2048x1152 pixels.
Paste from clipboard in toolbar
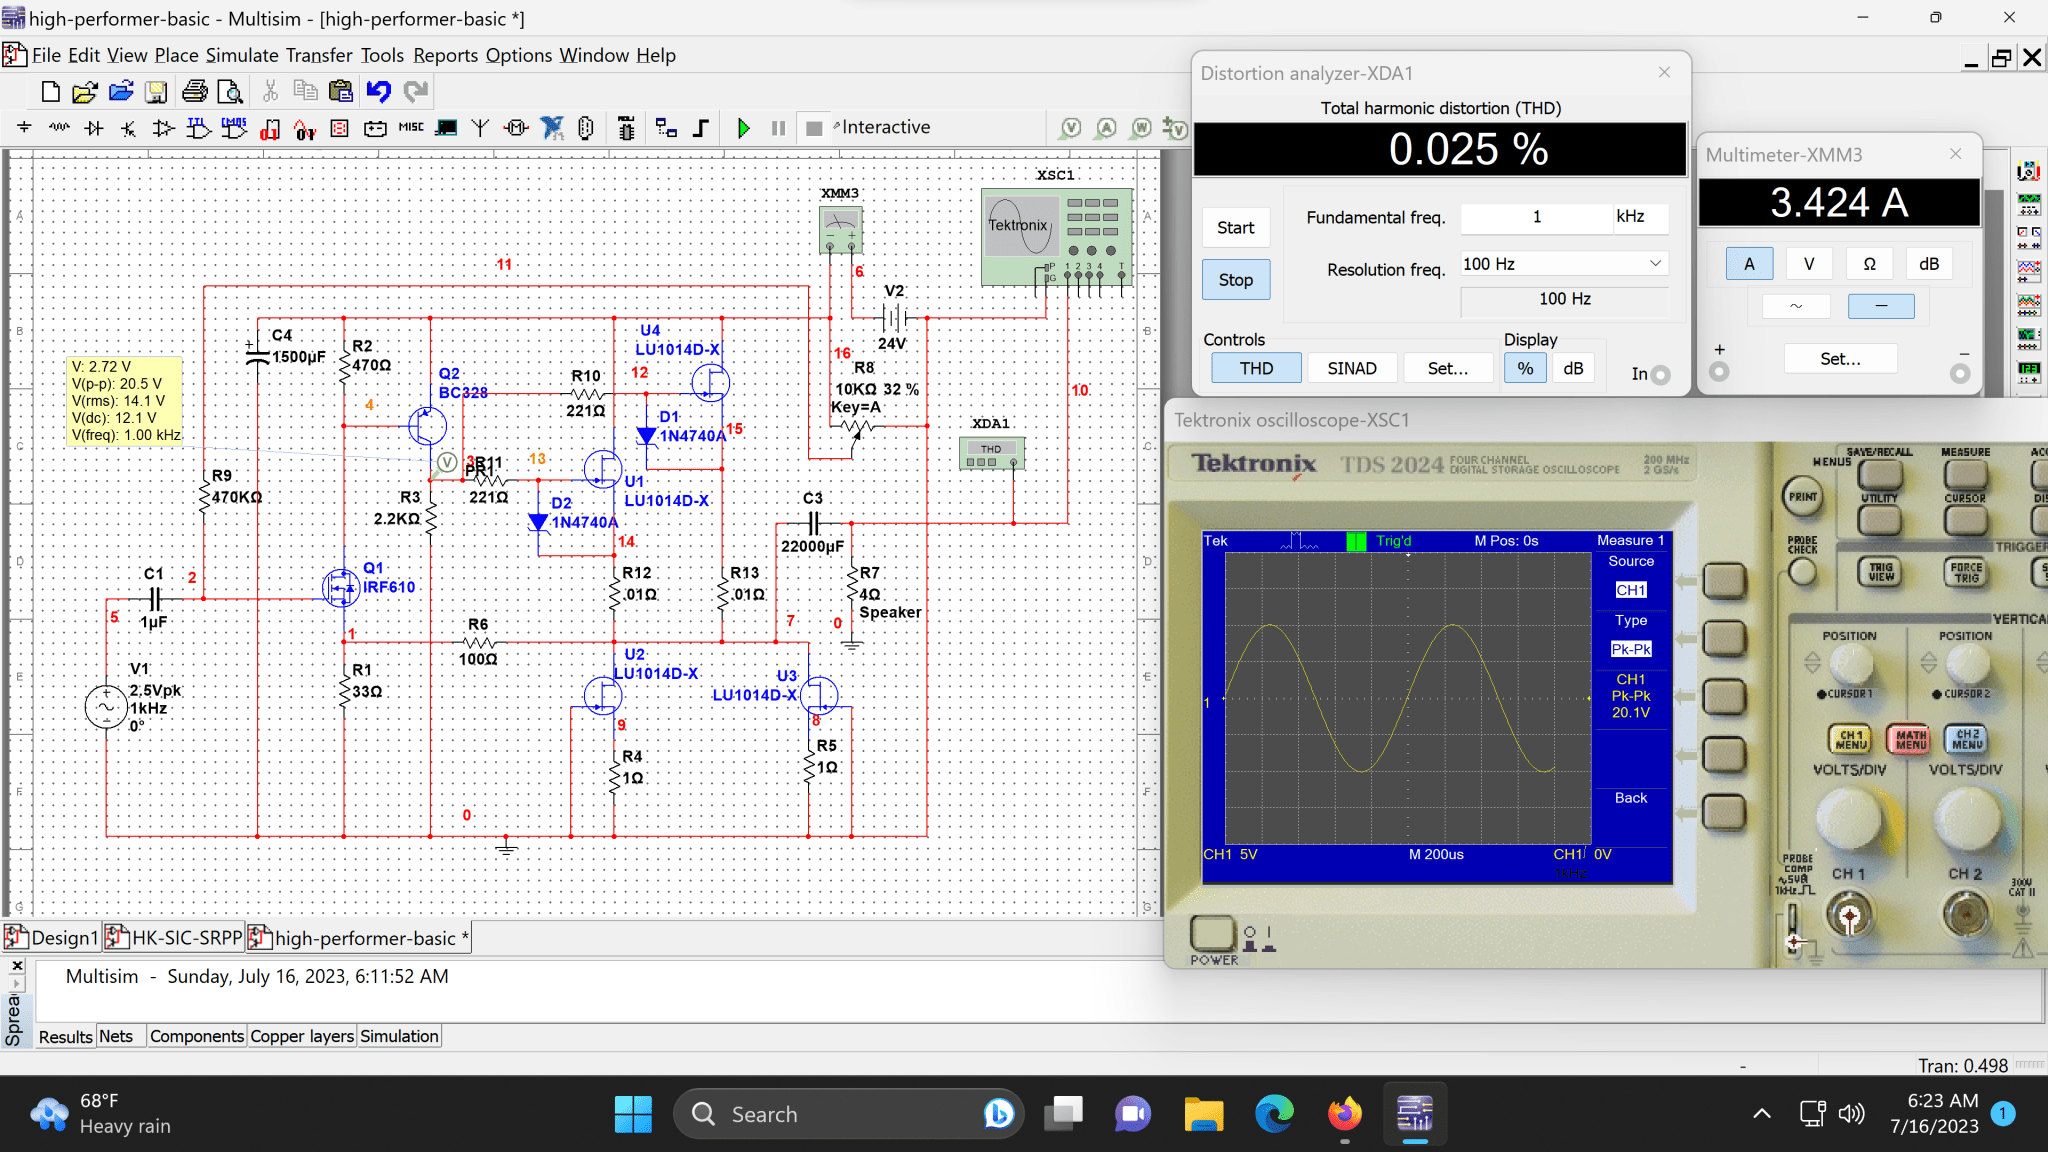[341, 92]
